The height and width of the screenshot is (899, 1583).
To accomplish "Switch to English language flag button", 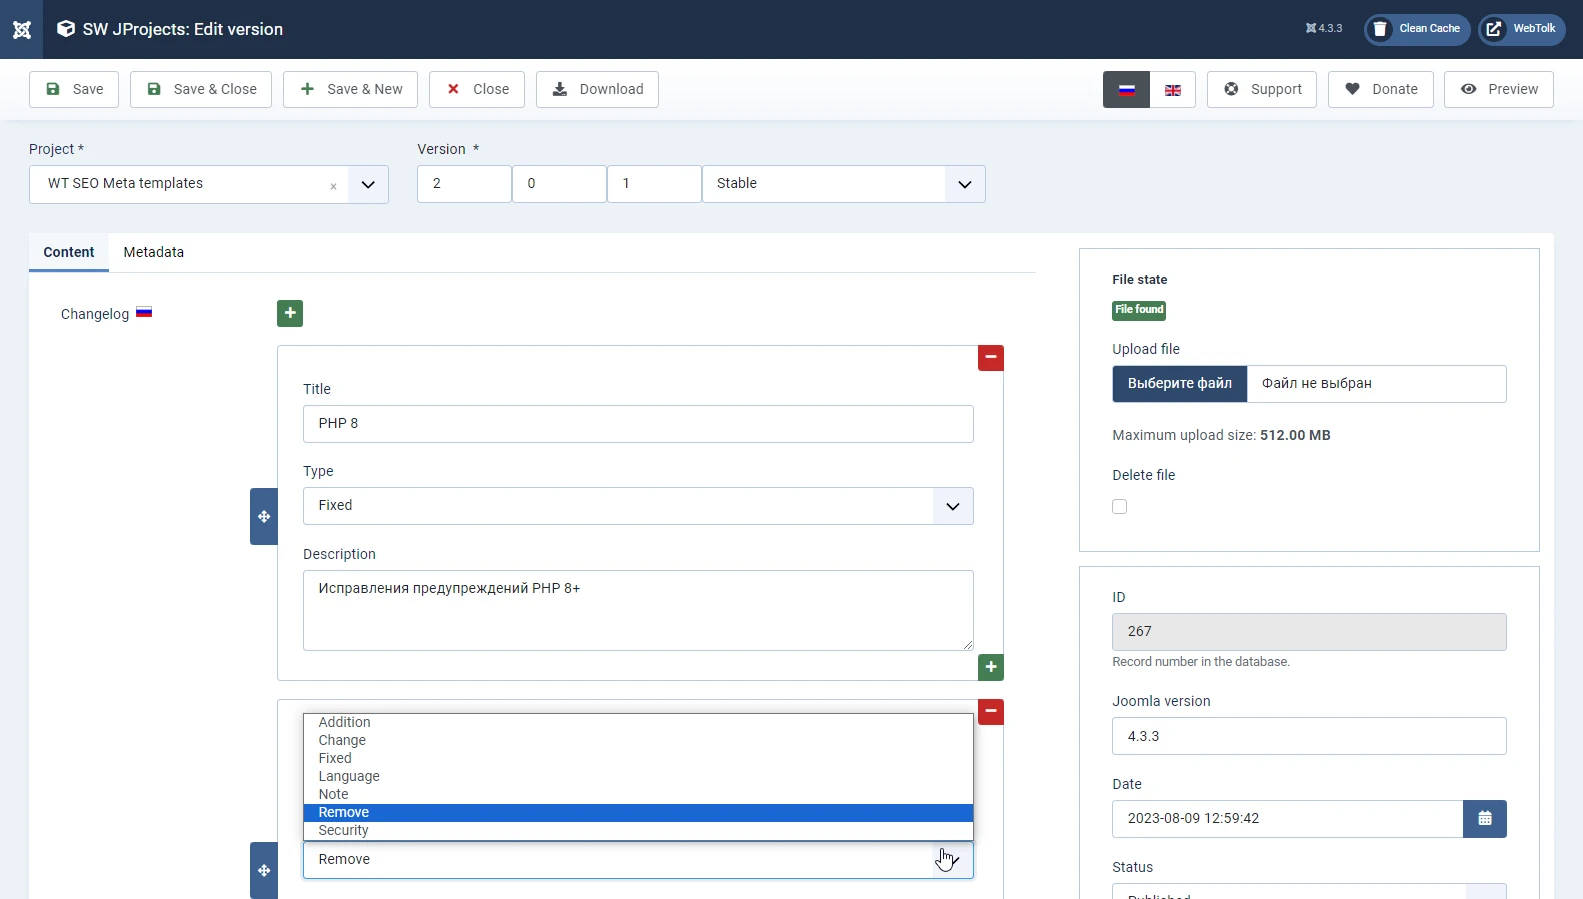I will tap(1172, 89).
